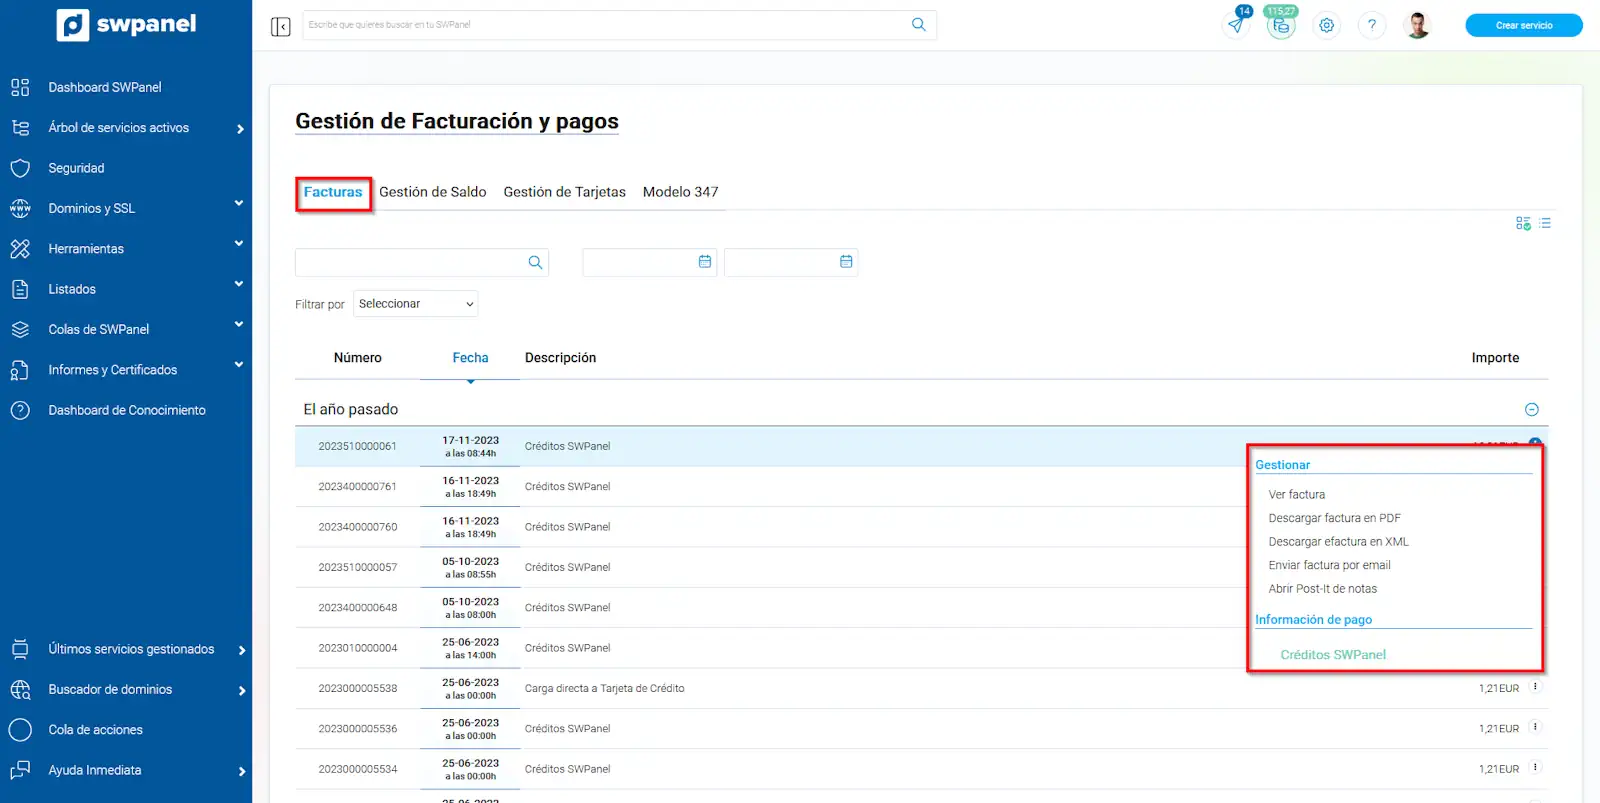Expand Listados chevron
The width and height of the screenshot is (1600, 803).
click(239, 284)
